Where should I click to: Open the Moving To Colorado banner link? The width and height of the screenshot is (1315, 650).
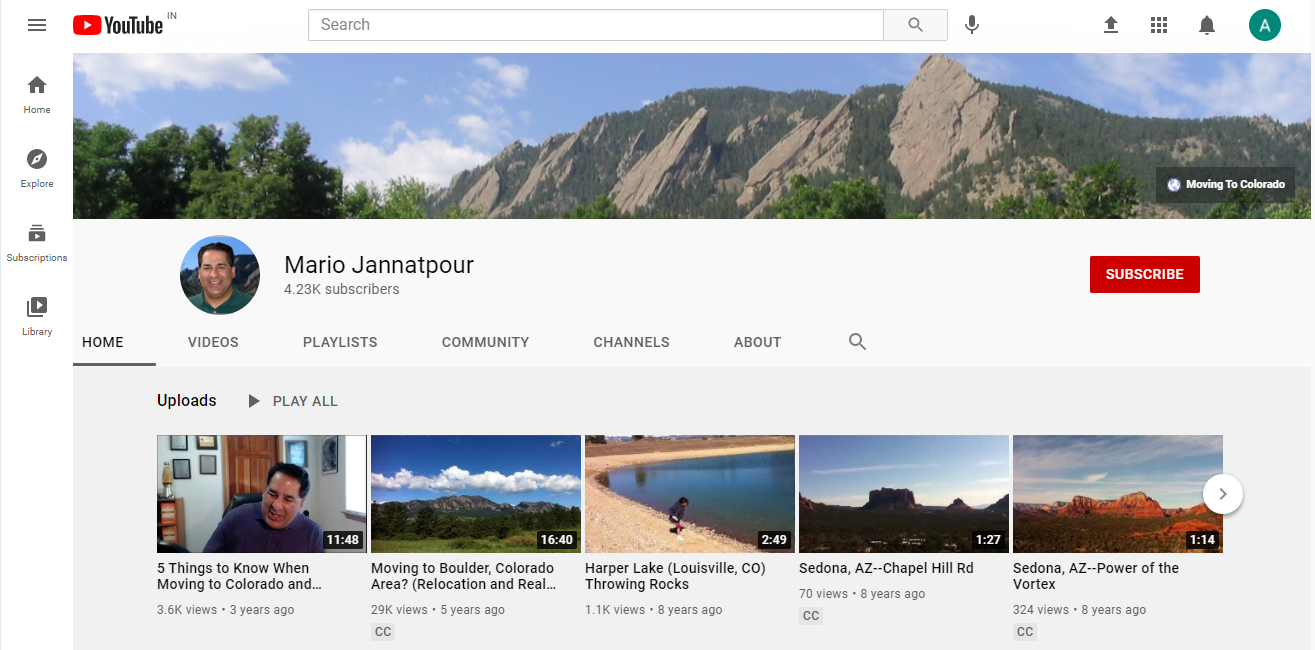coord(1226,184)
